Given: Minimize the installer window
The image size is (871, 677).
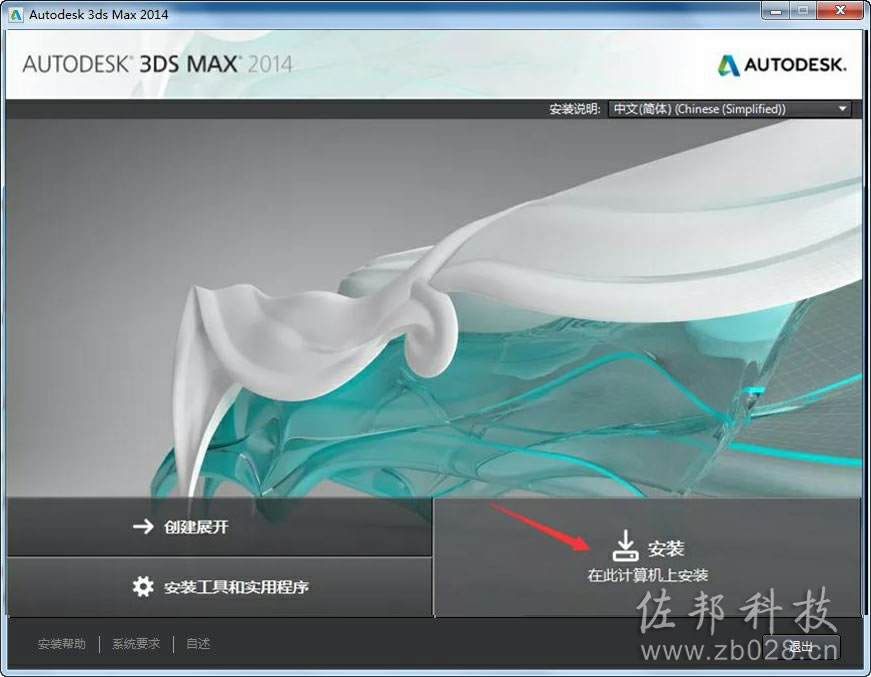Looking at the screenshot, I should 776,11.
